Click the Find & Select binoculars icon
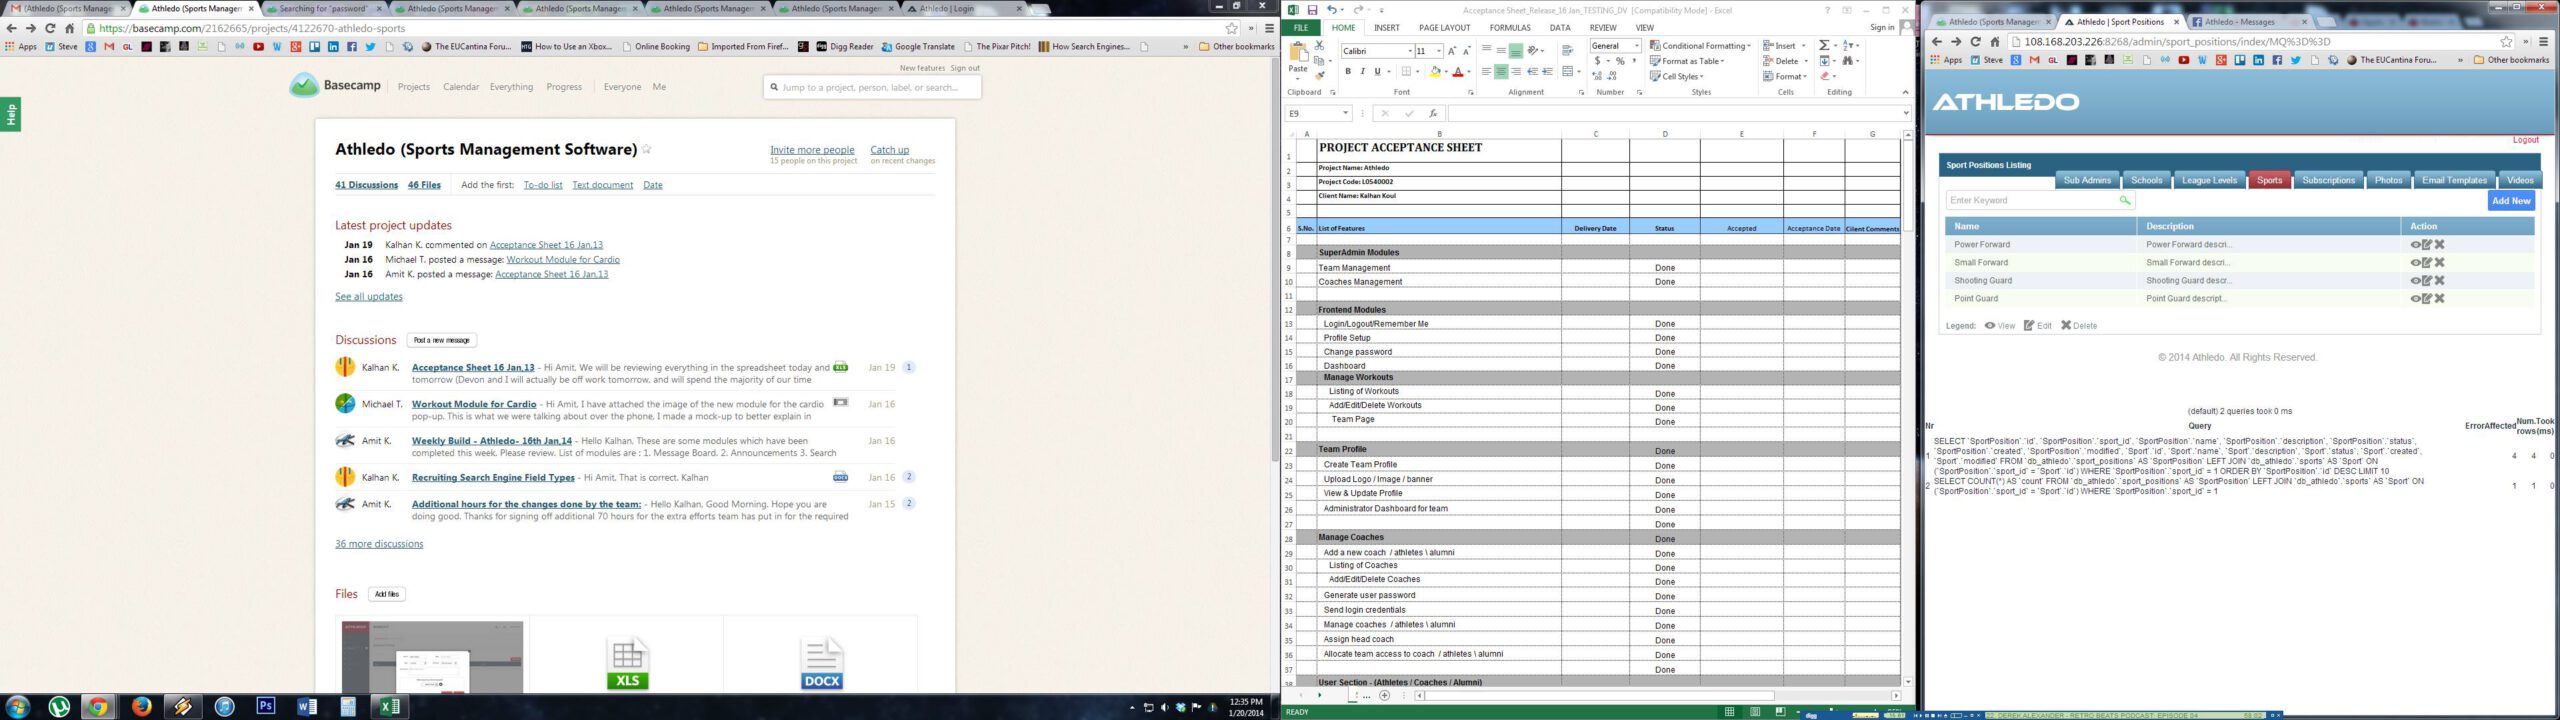 [x=1847, y=61]
